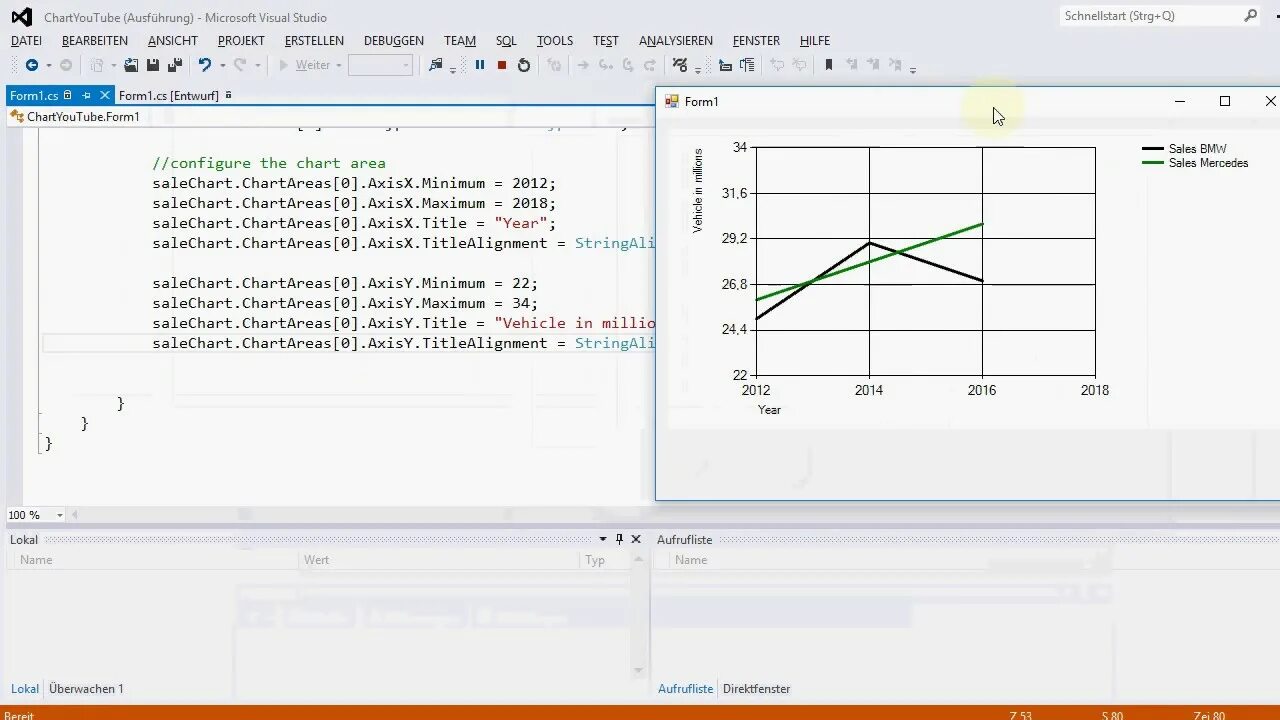Switch to the Aufrufliste bottom tab
Viewport: 1280px width, 720px height.
686,689
